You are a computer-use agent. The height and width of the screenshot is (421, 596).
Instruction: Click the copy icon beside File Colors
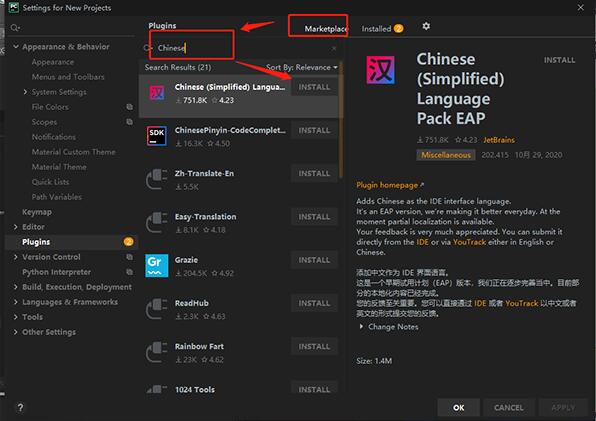pyautogui.click(x=130, y=107)
